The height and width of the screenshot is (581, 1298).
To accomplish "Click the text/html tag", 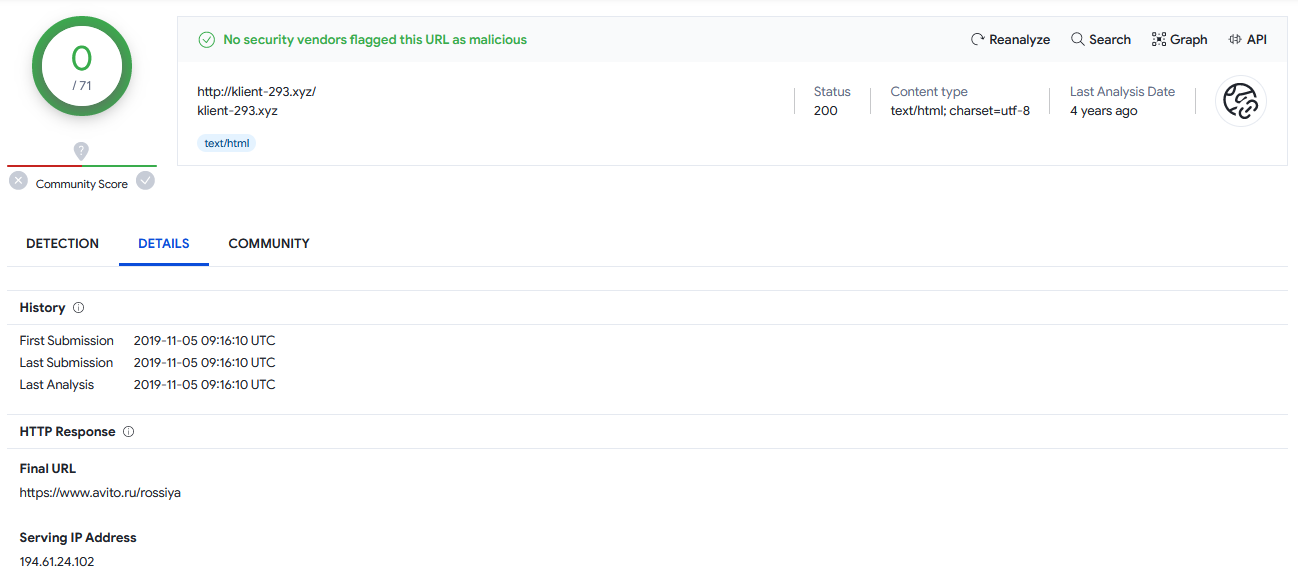I will pyautogui.click(x=227, y=143).
